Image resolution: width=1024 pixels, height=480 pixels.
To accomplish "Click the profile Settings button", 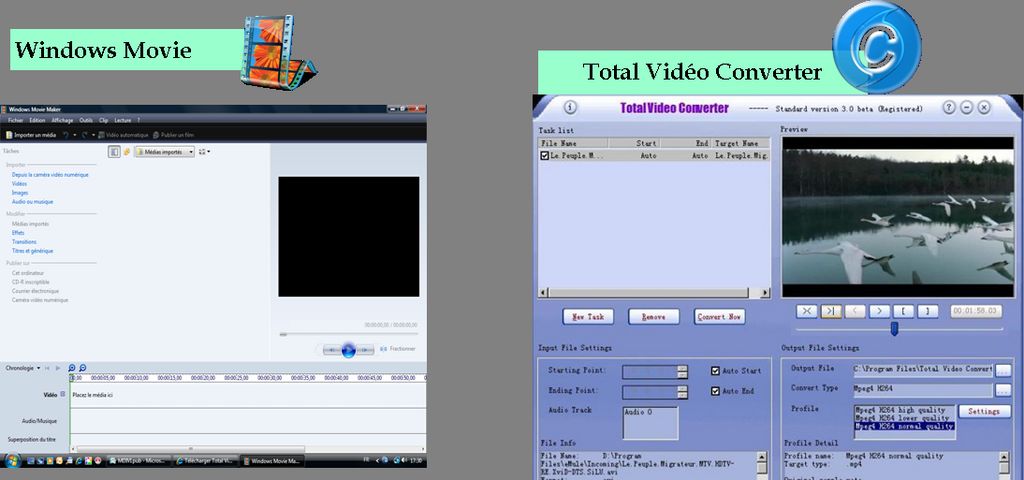I will (x=984, y=411).
